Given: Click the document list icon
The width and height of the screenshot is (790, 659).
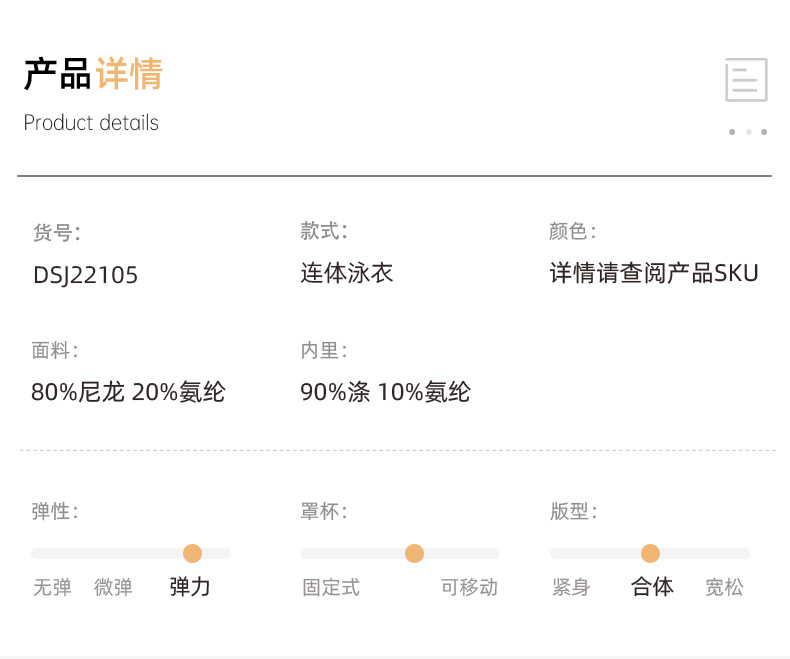Looking at the screenshot, I should pos(746,80).
